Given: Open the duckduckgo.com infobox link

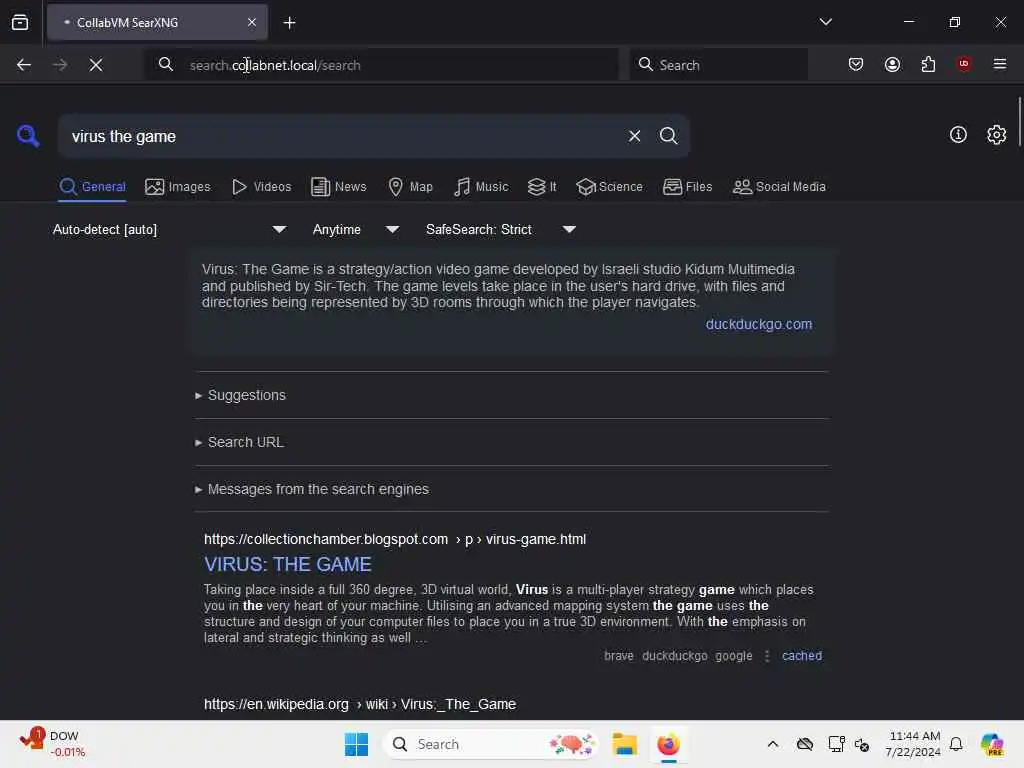Looking at the screenshot, I should 759,325.
